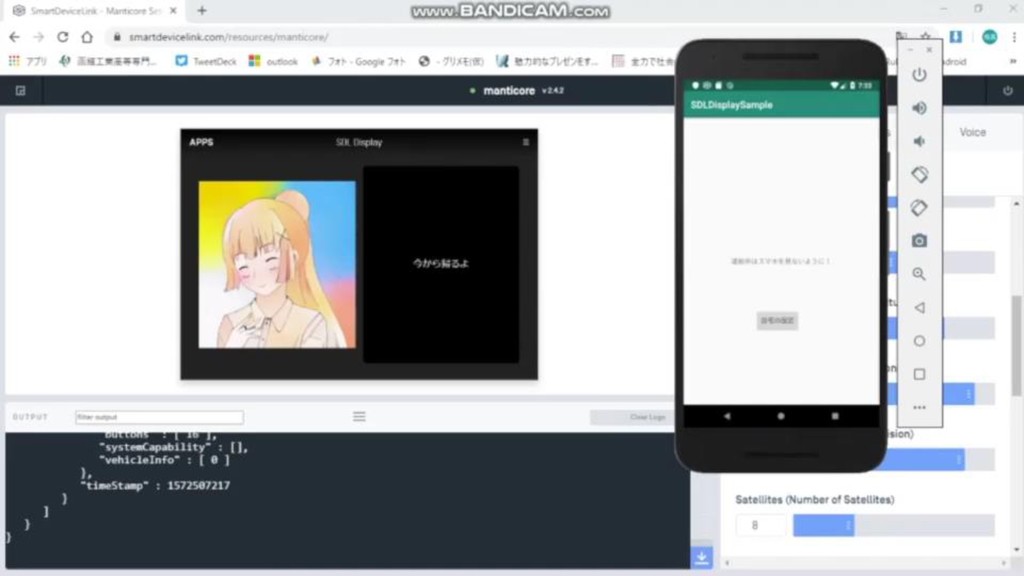The width and height of the screenshot is (1024, 576).
Task: Take emulator screenshot with camera icon
Action: click(919, 241)
